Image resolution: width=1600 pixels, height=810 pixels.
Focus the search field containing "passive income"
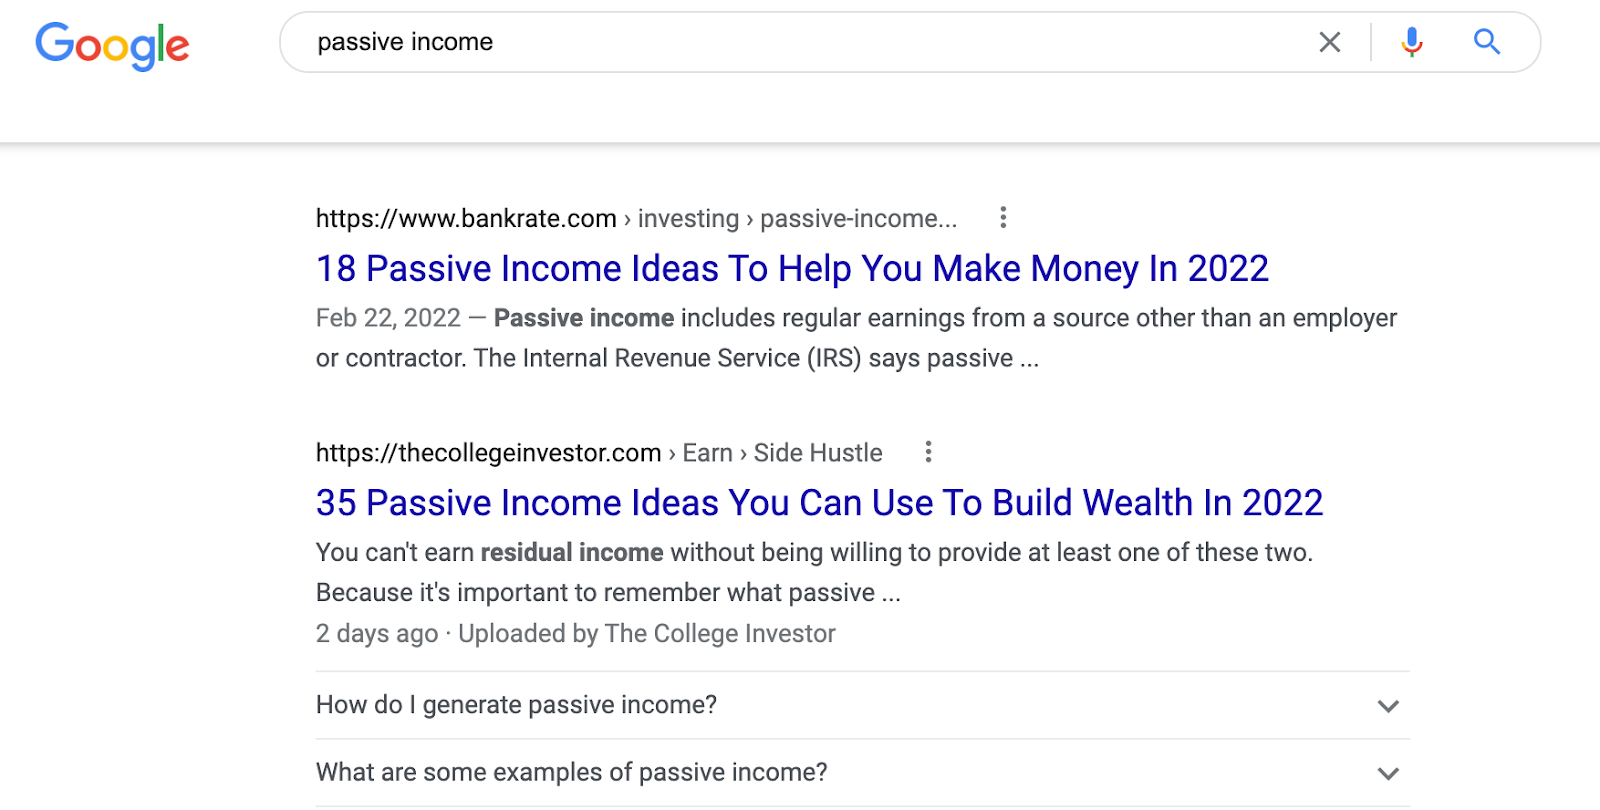pyautogui.click(x=800, y=42)
